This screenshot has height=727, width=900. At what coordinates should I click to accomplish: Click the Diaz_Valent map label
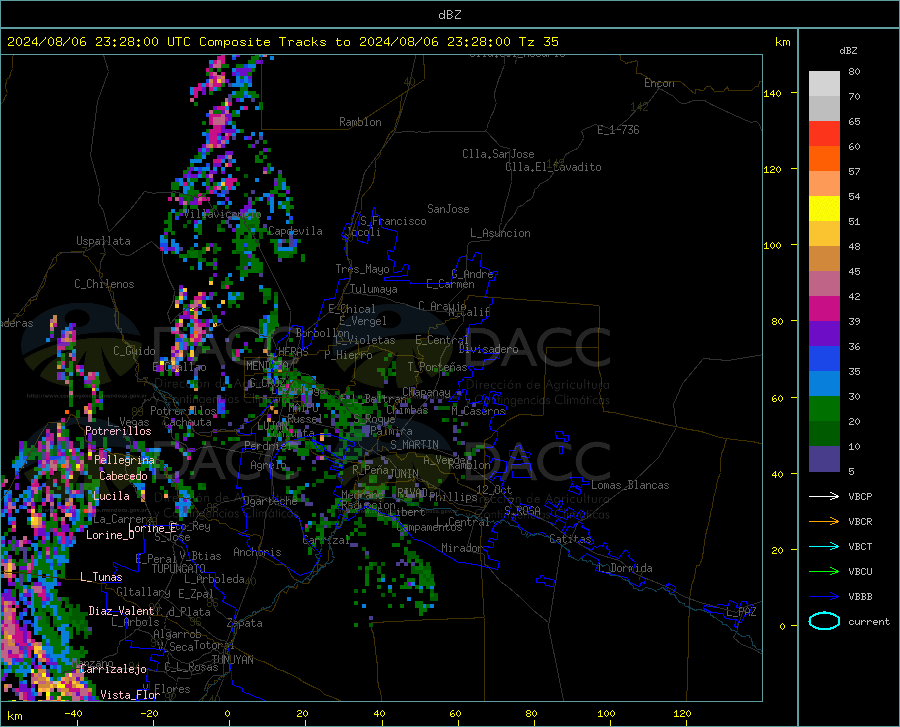(121, 611)
